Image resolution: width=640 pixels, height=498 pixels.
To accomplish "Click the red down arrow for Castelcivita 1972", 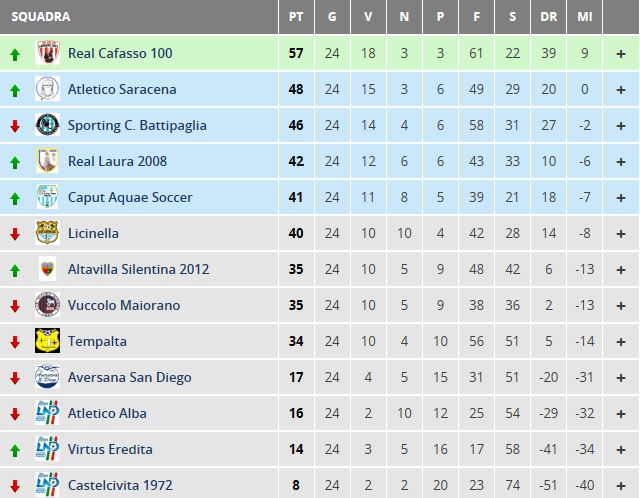I will [15, 486].
